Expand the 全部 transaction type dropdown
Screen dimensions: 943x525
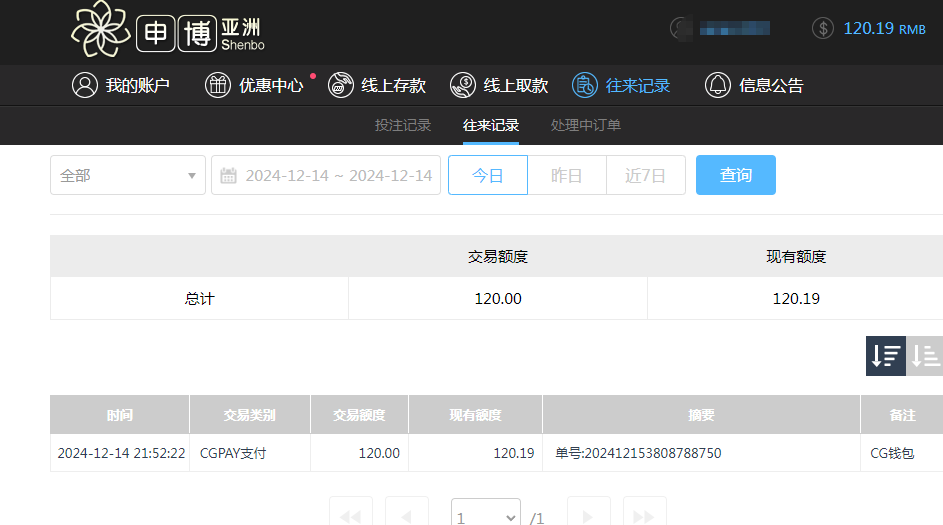coord(128,175)
